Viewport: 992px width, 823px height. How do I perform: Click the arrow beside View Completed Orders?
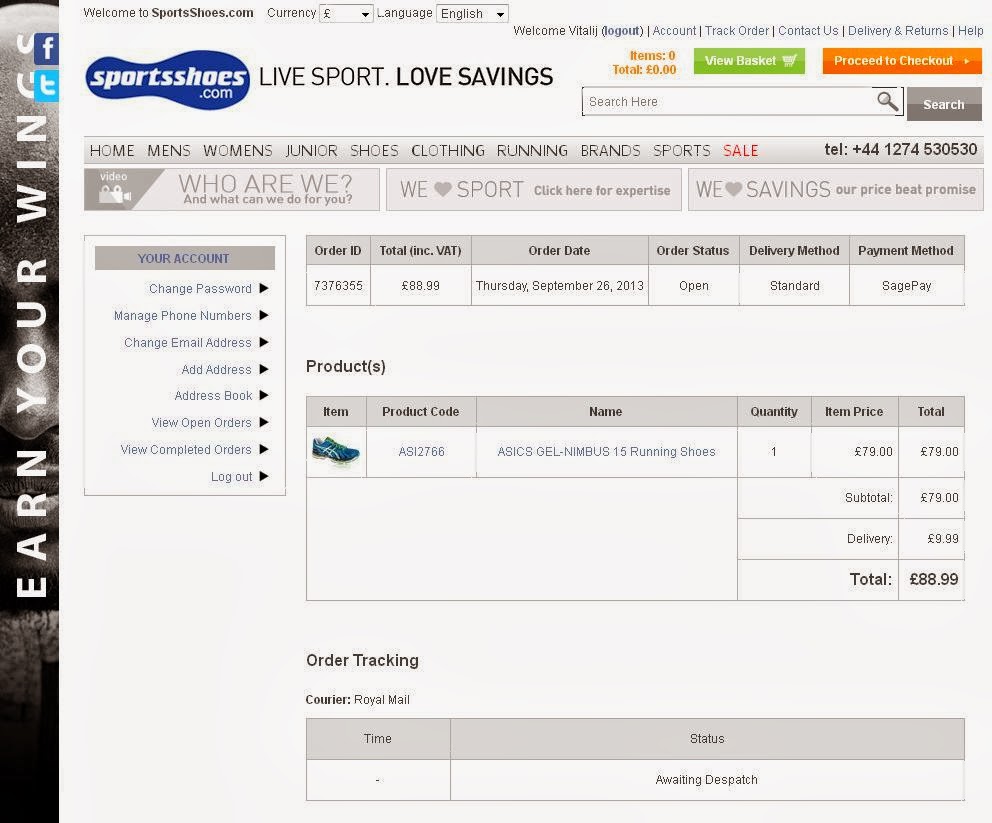coord(264,449)
